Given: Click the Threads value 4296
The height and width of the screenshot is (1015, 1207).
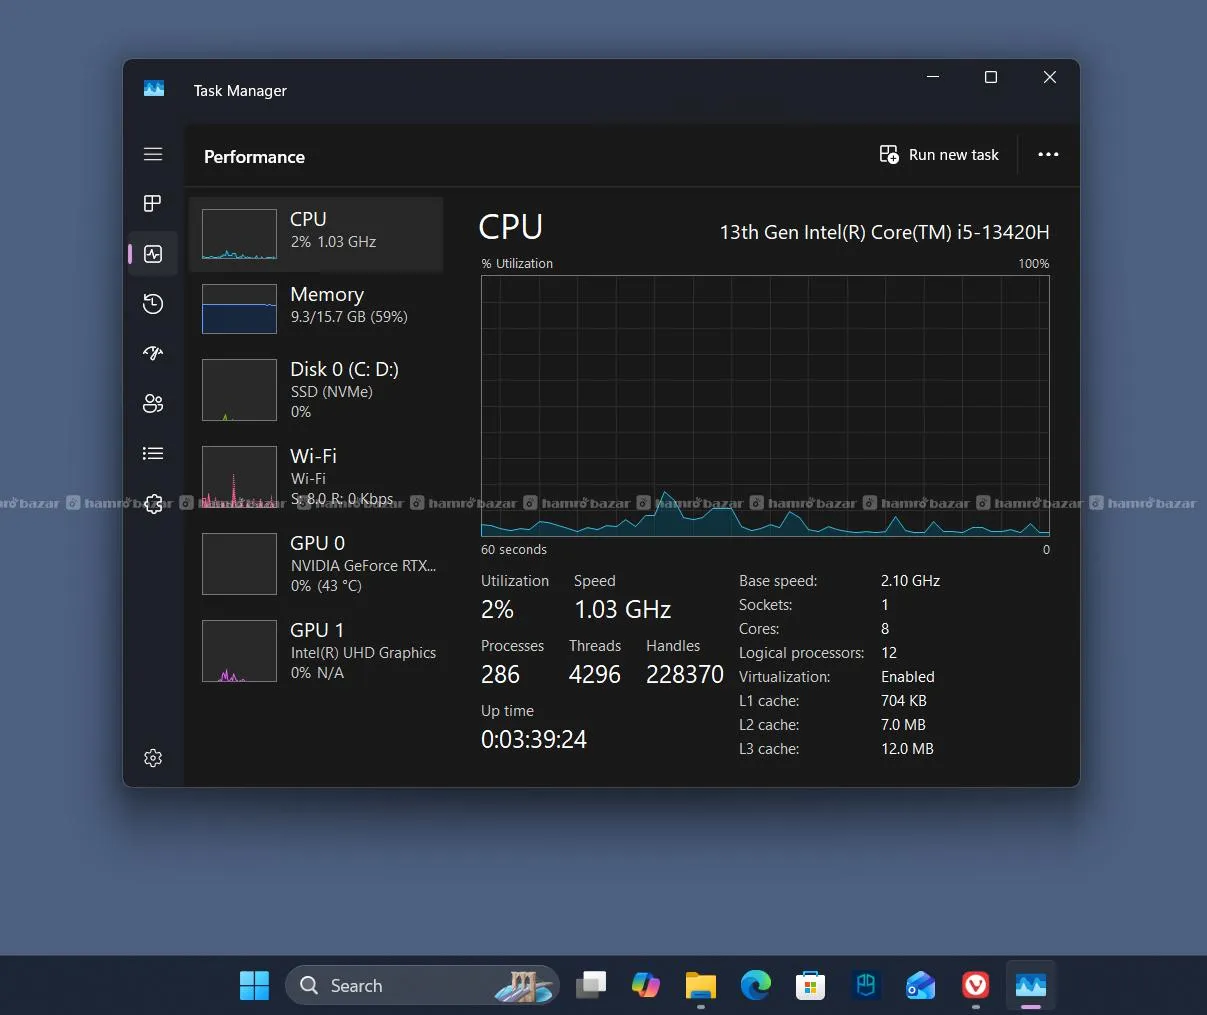Looking at the screenshot, I should pyautogui.click(x=595, y=675).
